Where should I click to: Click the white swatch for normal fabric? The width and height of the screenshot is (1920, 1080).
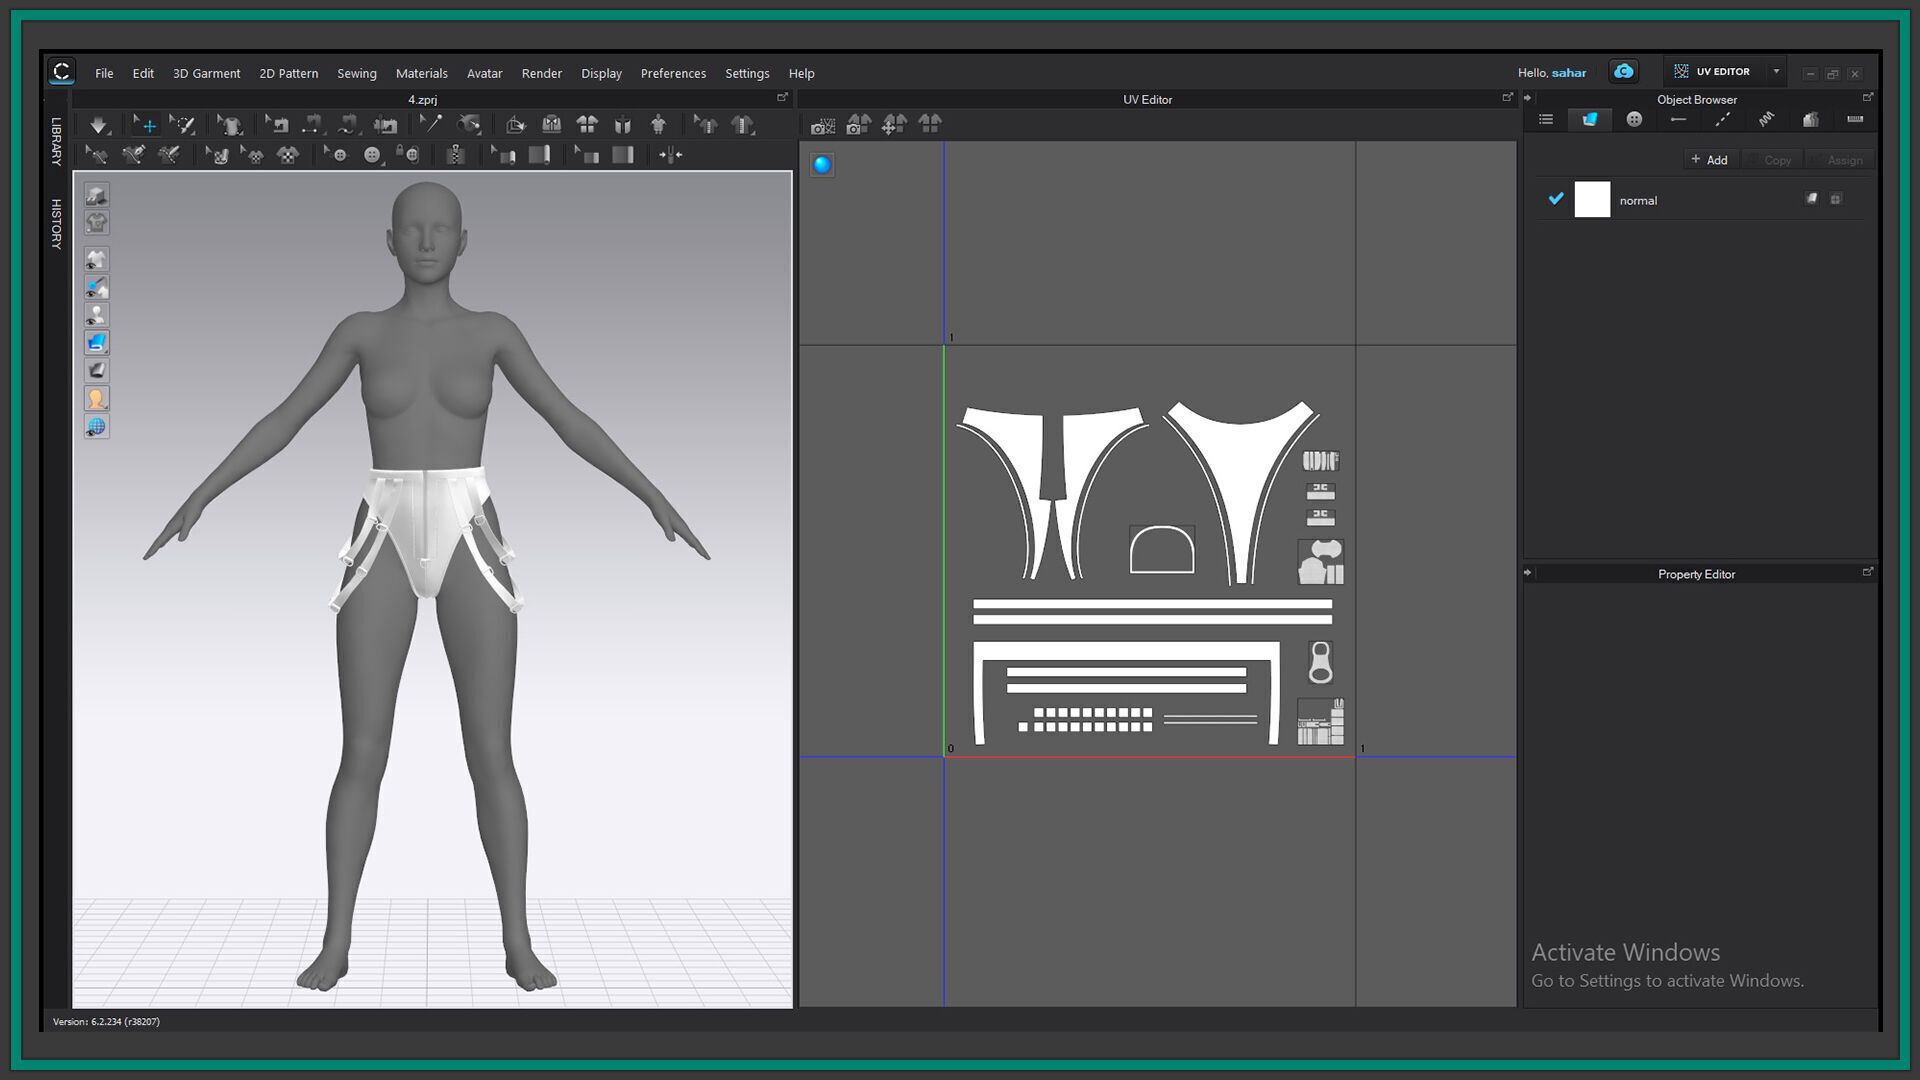pos(1592,199)
